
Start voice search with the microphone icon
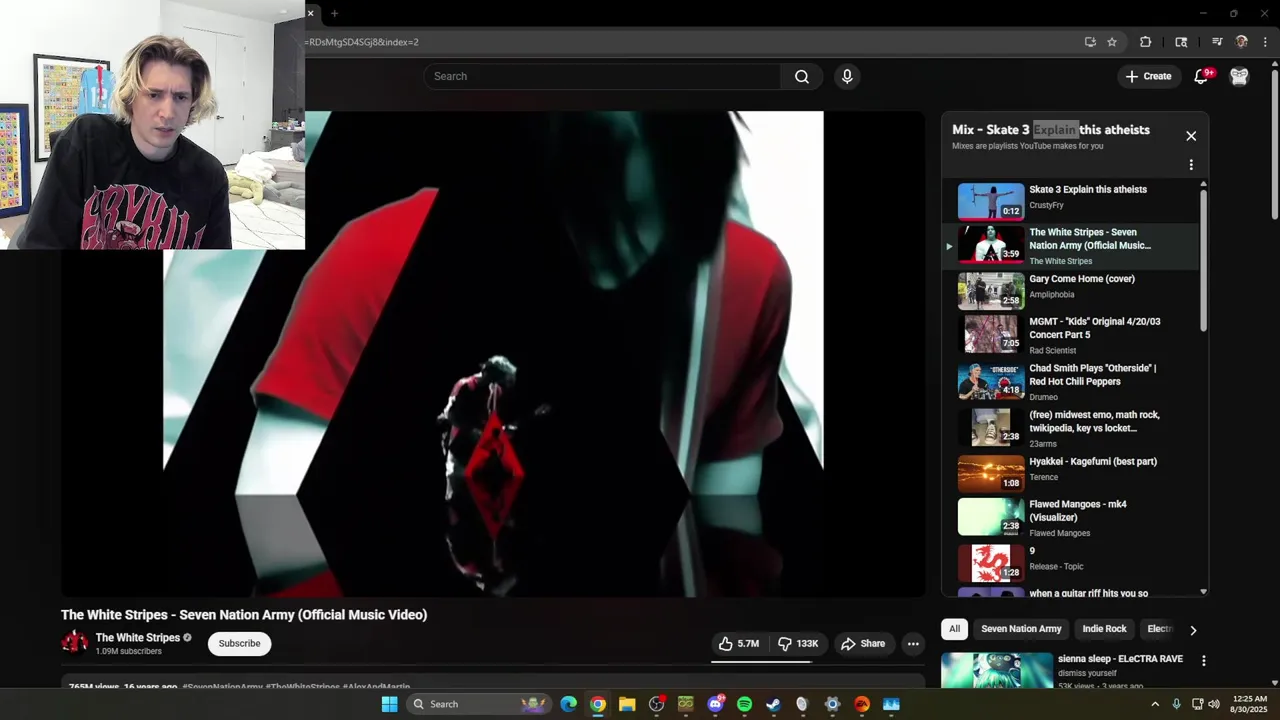tap(847, 77)
